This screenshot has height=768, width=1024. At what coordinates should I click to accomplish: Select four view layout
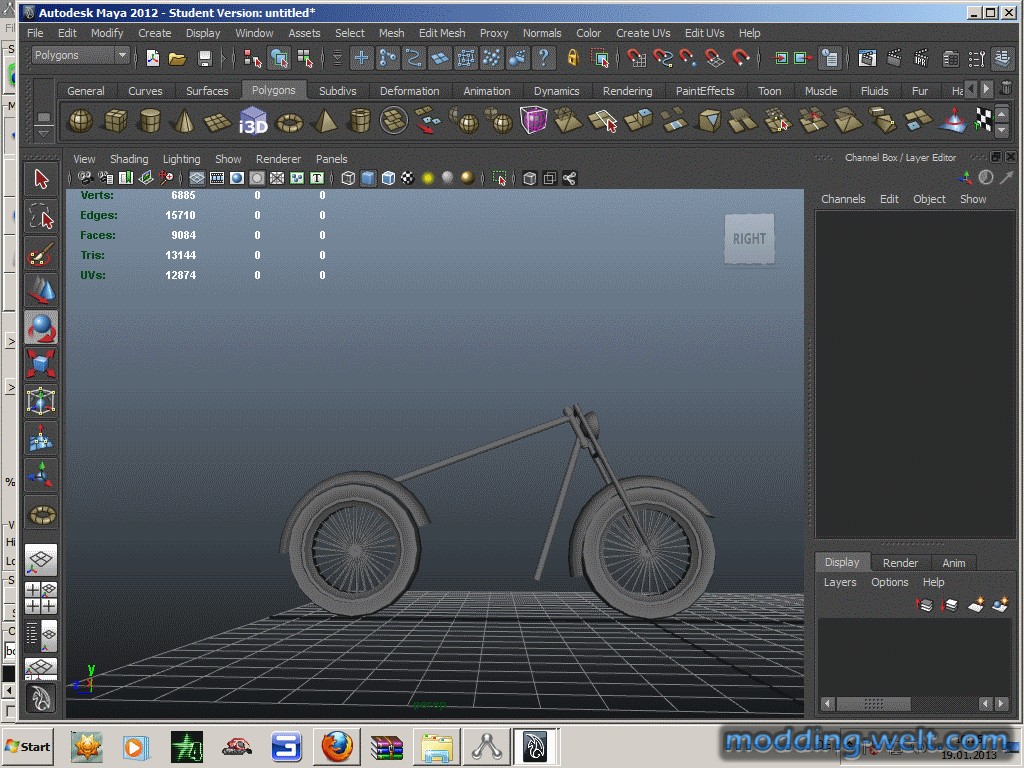point(41,598)
